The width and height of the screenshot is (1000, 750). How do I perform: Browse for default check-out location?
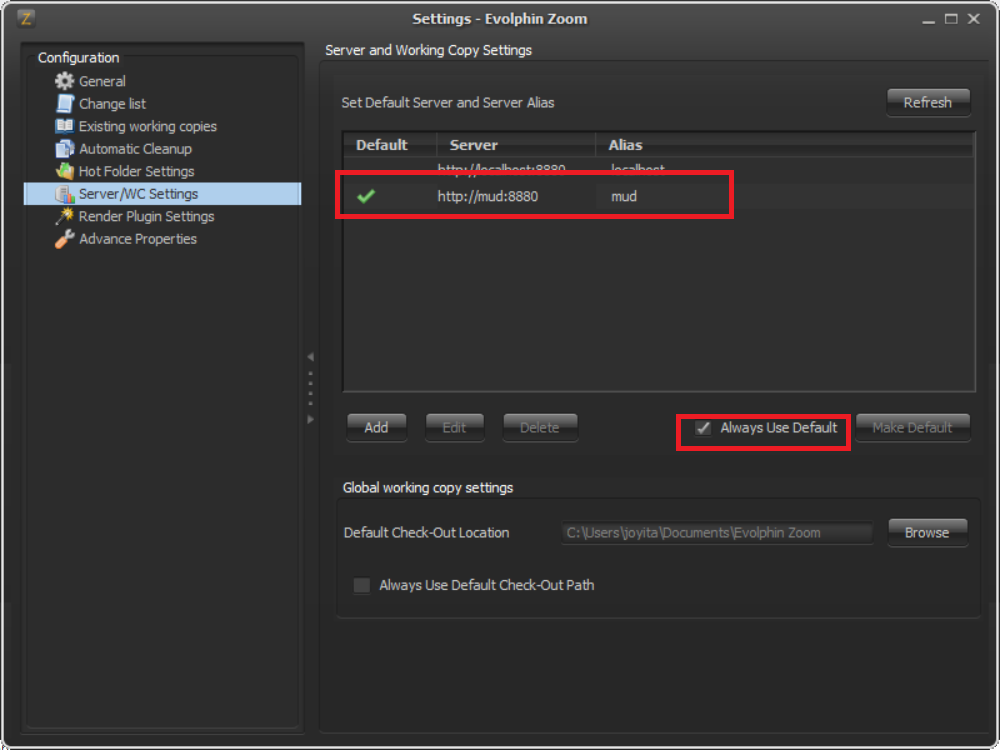tap(927, 533)
